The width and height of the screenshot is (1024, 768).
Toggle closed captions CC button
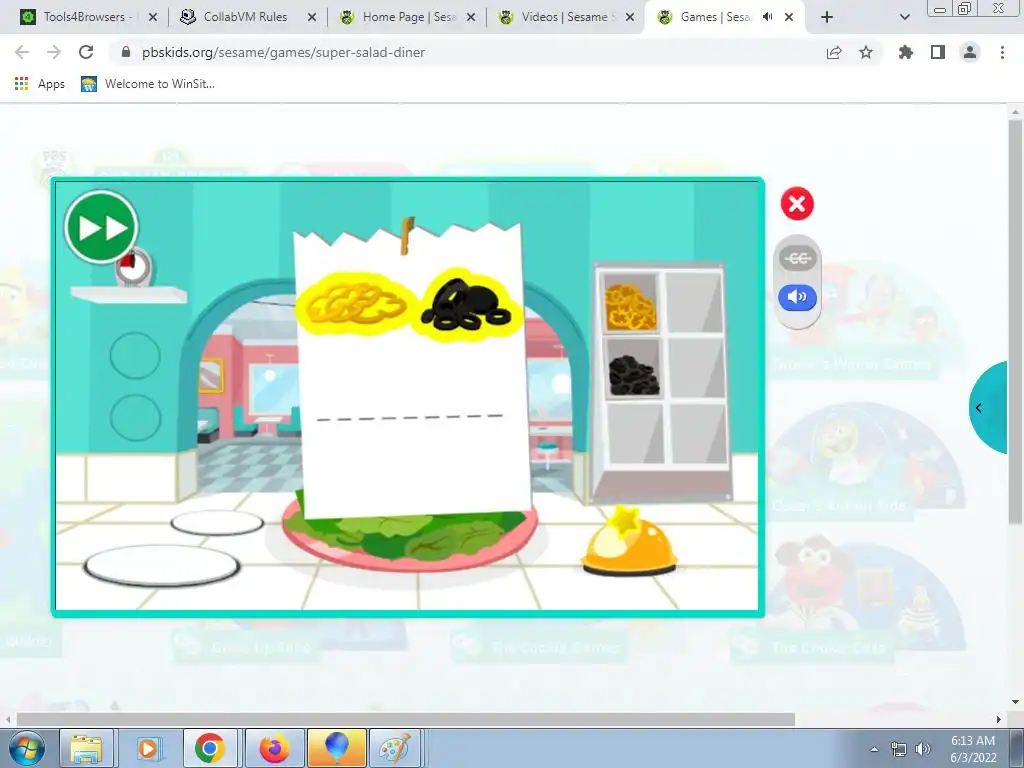(797, 258)
